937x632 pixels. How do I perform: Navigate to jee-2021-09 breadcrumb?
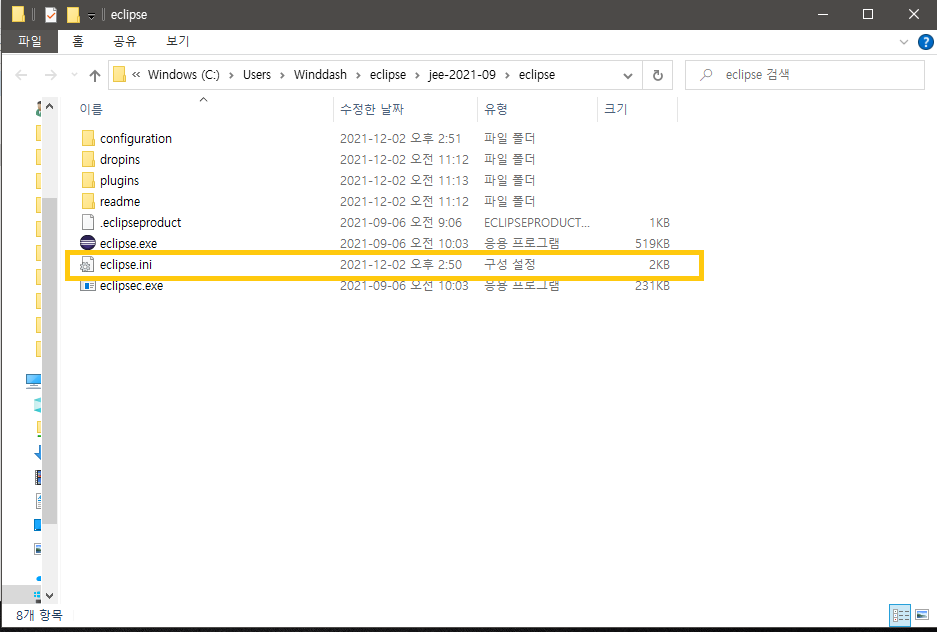point(462,75)
